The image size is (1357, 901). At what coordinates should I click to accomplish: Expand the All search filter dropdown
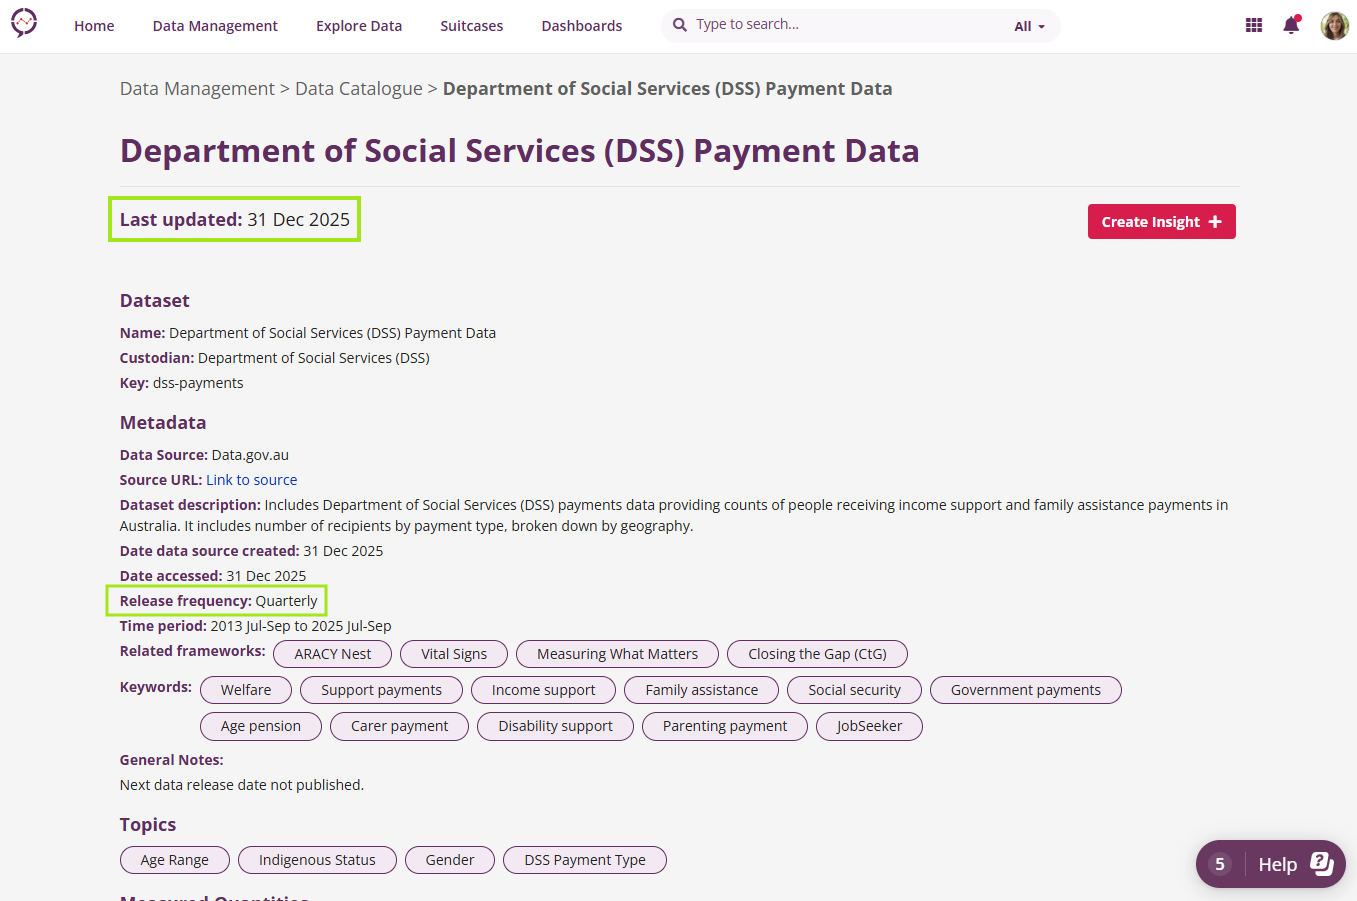pyautogui.click(x=1029, y=27)
